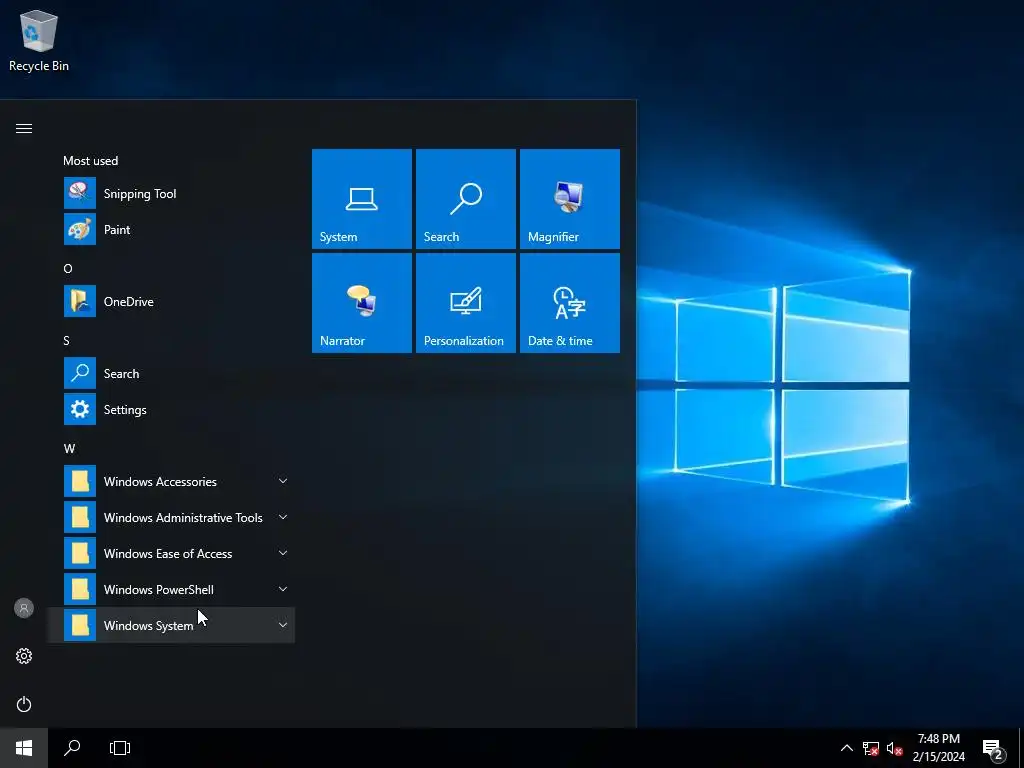Open OneDrive in the app list
This screenshot has width=1024, height=768.
171,301
